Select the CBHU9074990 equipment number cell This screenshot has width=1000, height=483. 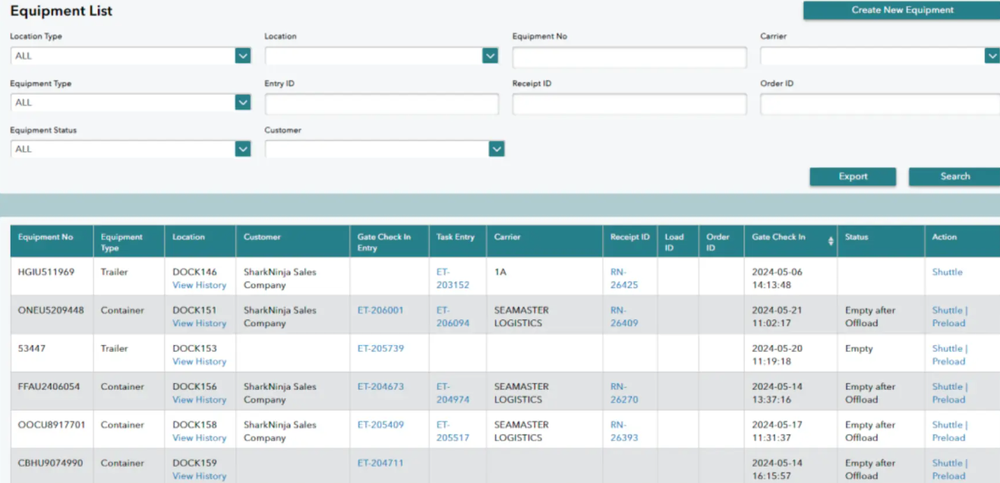click(x=50, y=464)
